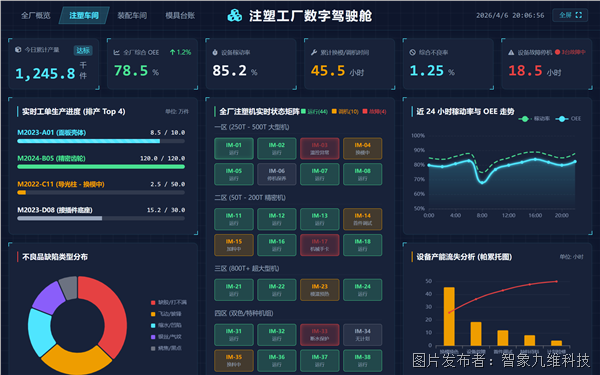Click machine tile IM-21
The height and width of the screenshot is (375, 600).
click(234, 290)
